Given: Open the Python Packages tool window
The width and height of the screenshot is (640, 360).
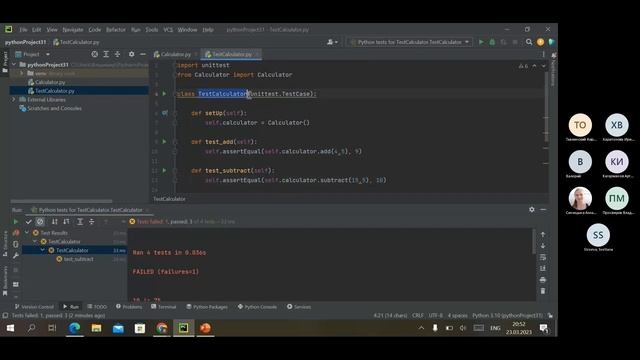Looking at the screenshot, I should (x=207, y=307).
